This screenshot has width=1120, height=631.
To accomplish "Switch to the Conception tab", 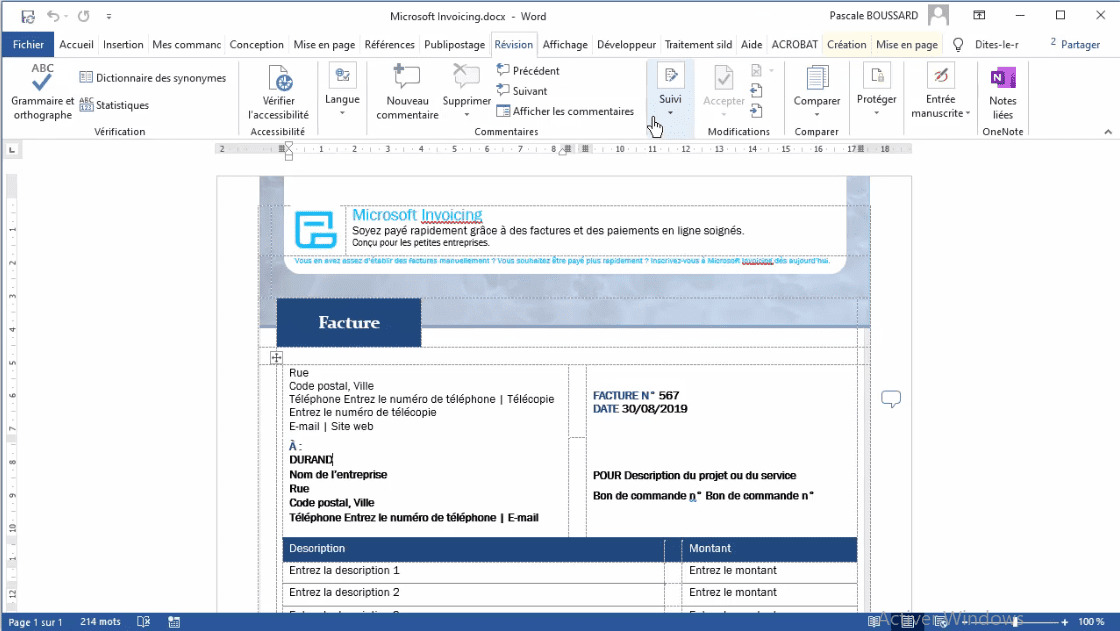I will 256,44.
